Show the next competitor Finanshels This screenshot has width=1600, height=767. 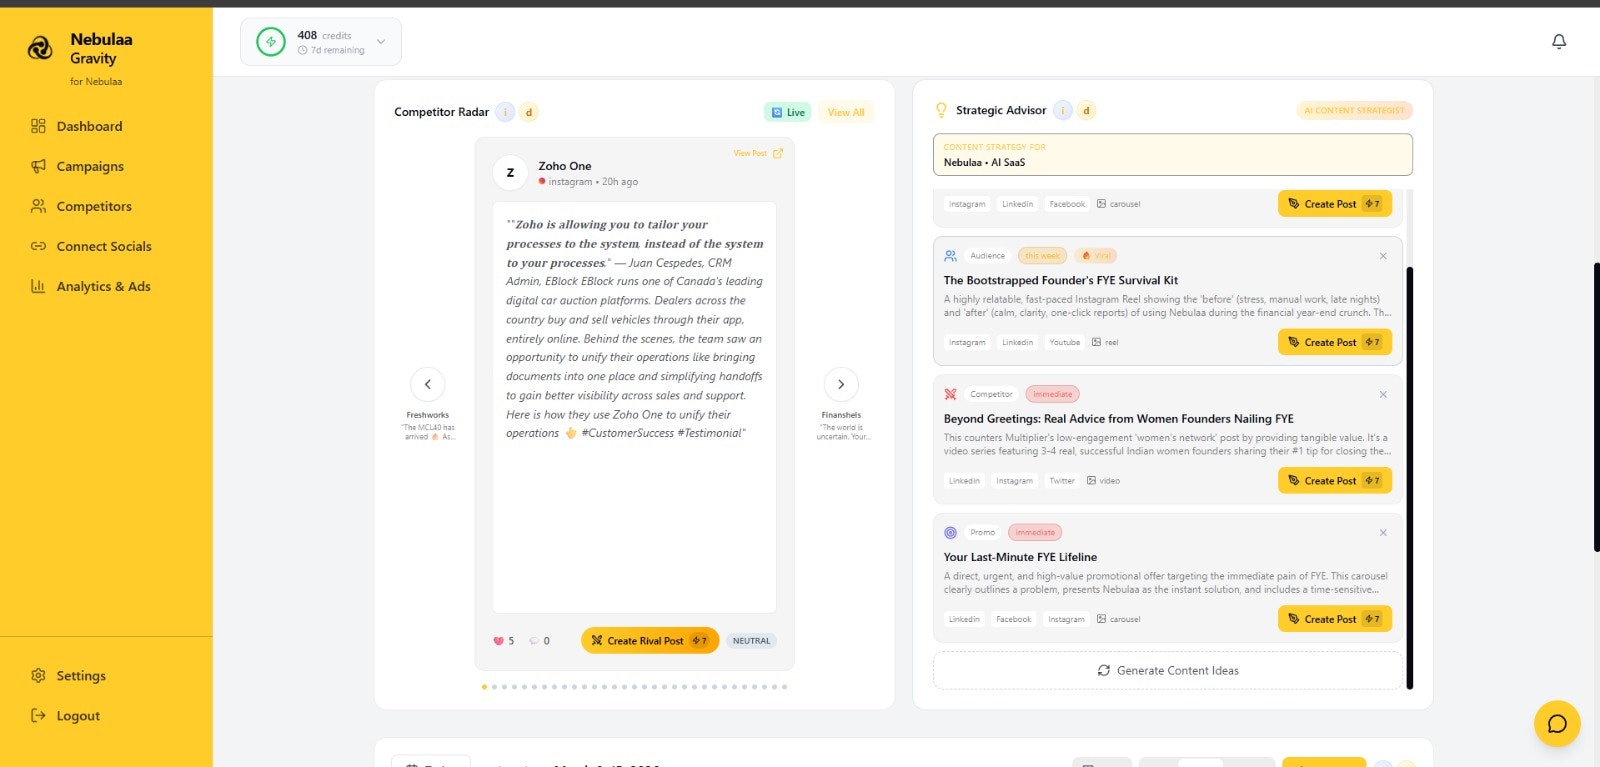click(x=841, y=384)
